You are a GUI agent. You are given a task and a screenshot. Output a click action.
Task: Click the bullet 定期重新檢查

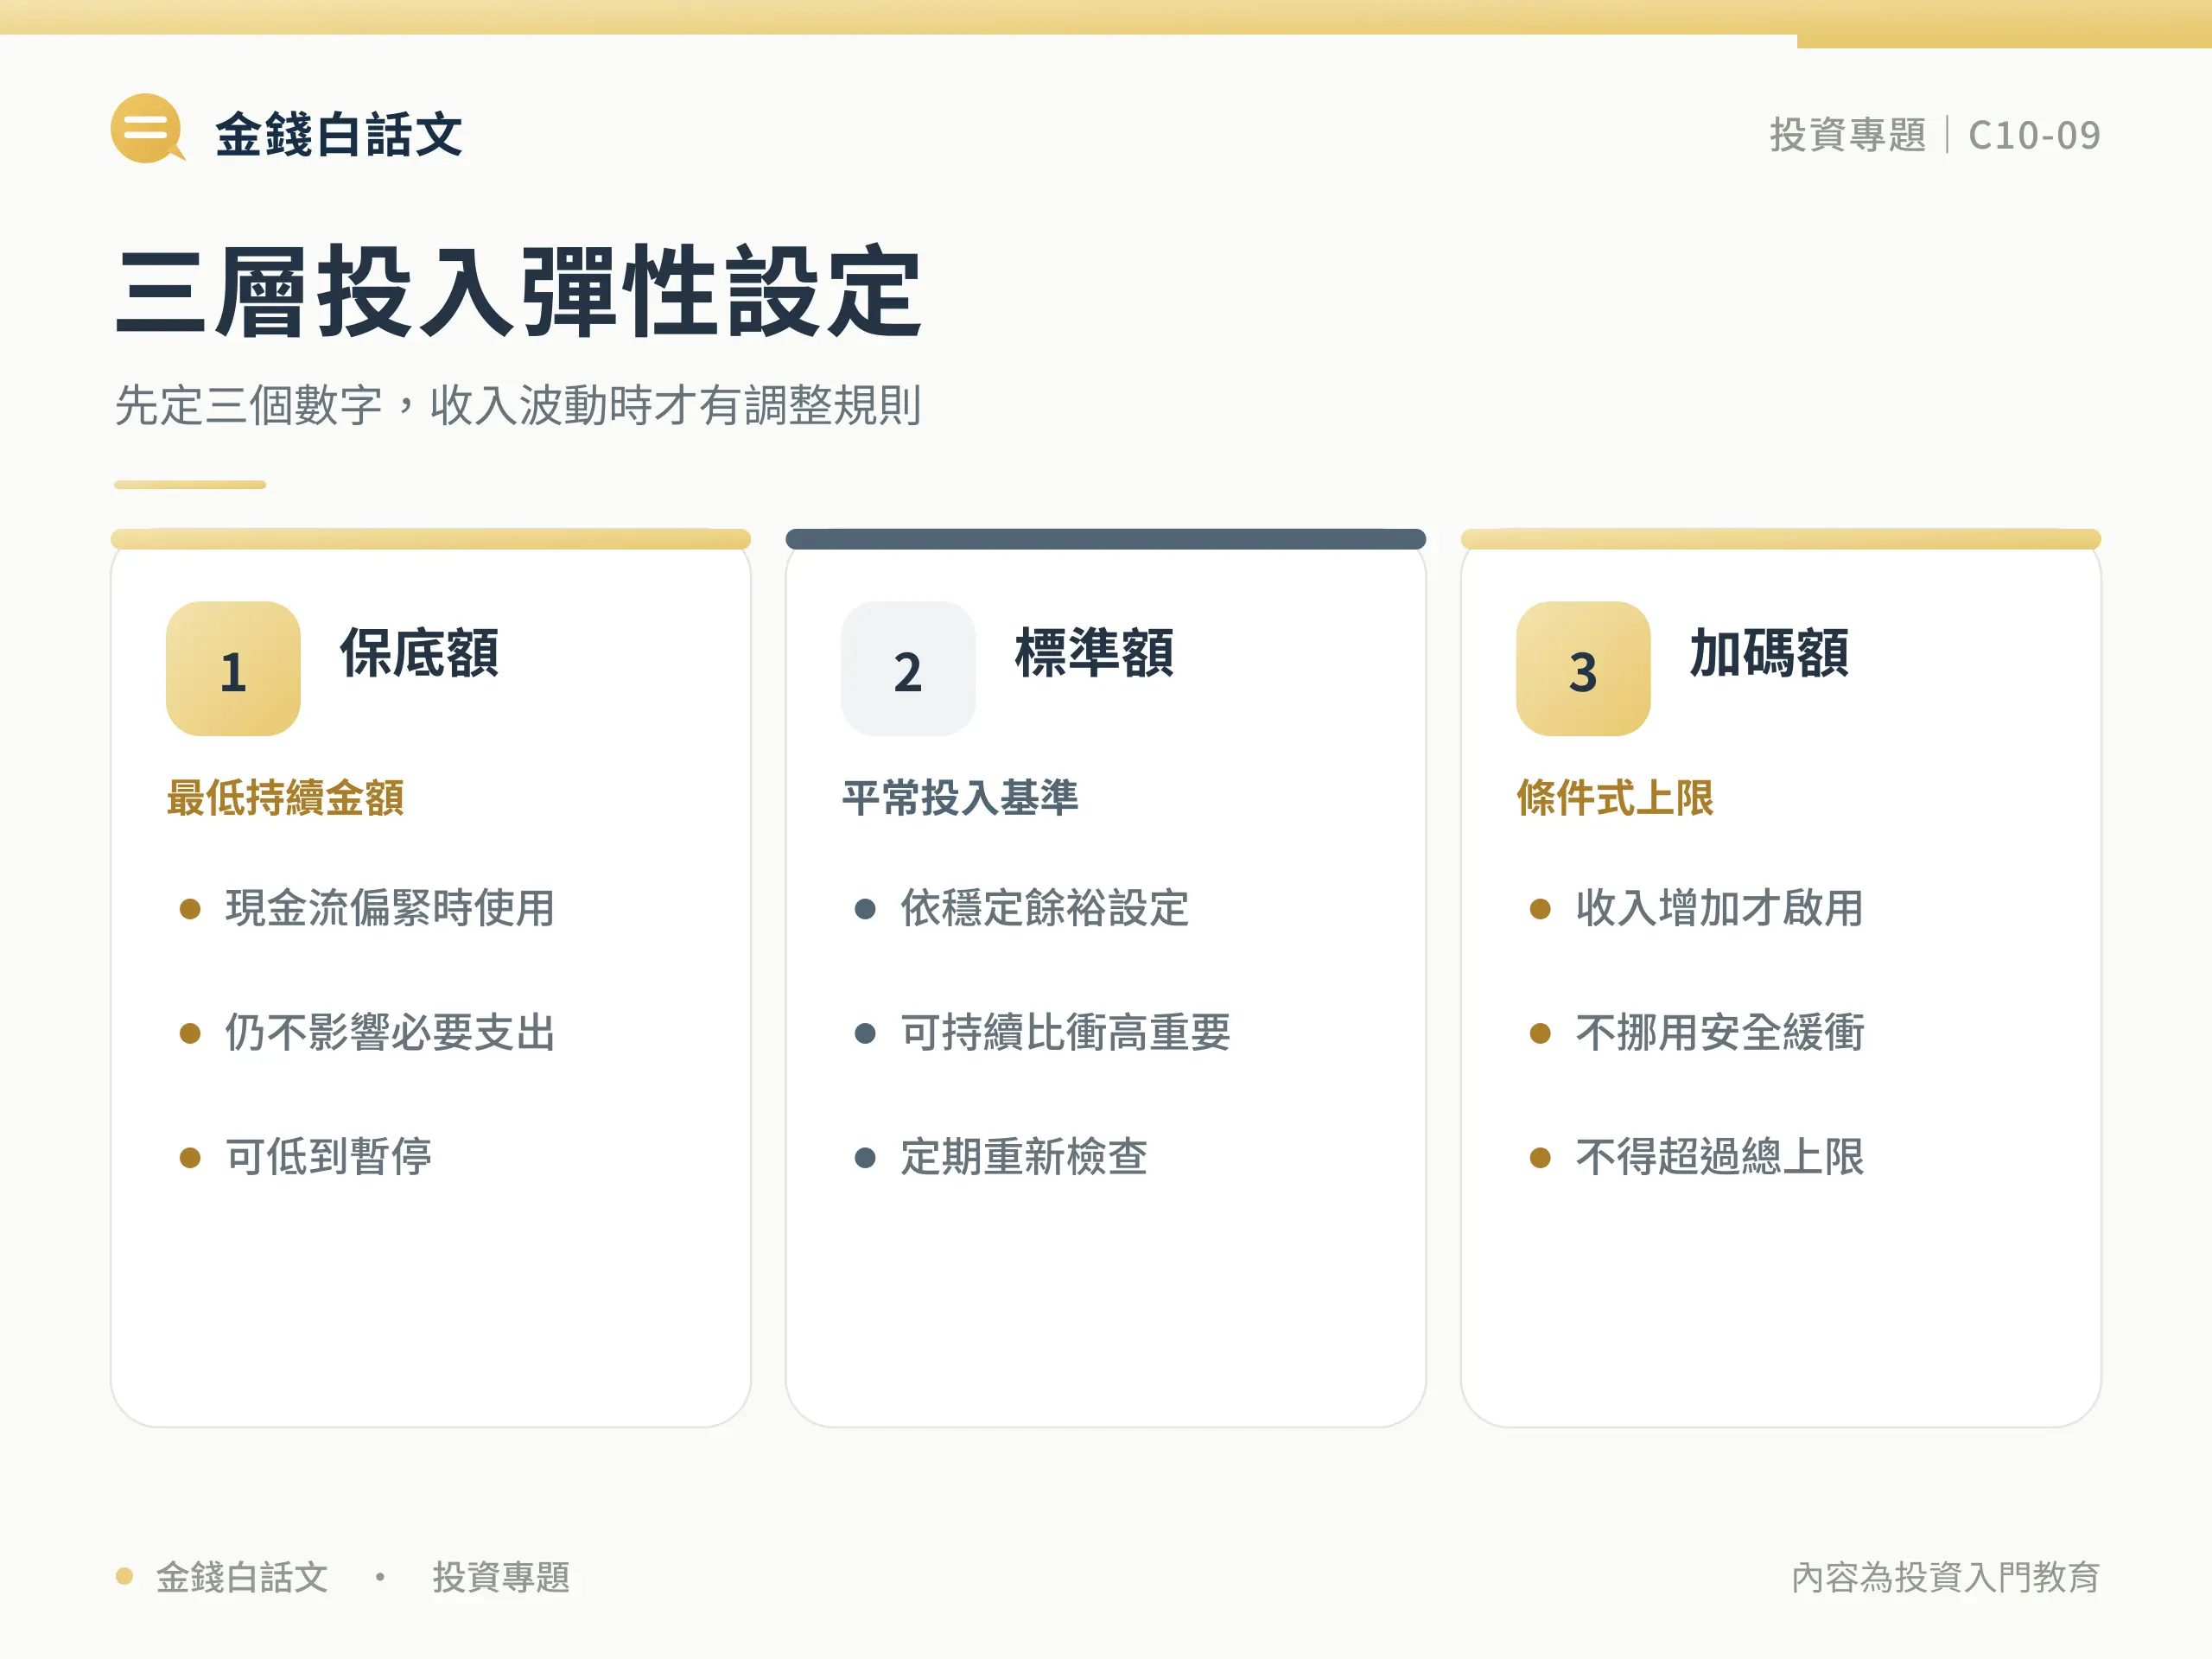pos(1024,1157)
